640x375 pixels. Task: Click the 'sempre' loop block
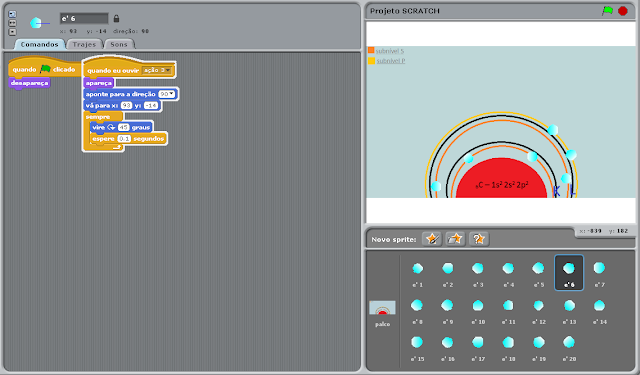click(98, 117)
